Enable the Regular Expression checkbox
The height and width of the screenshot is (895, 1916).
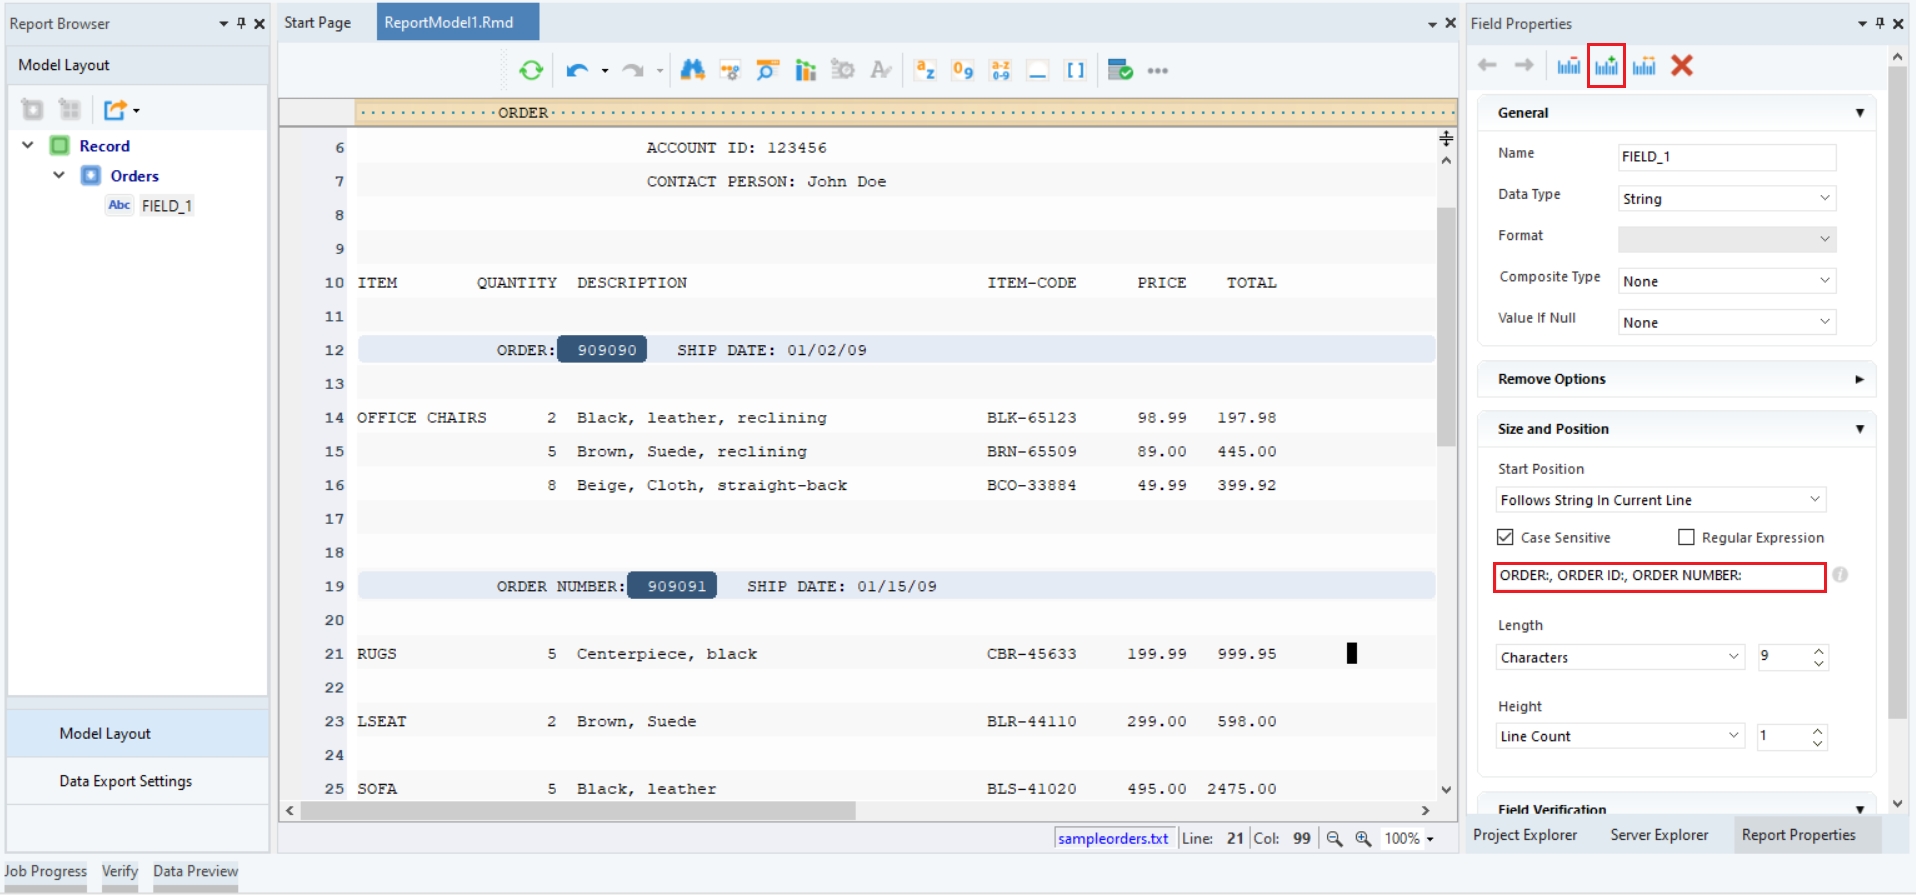(x=1686, y=537)
